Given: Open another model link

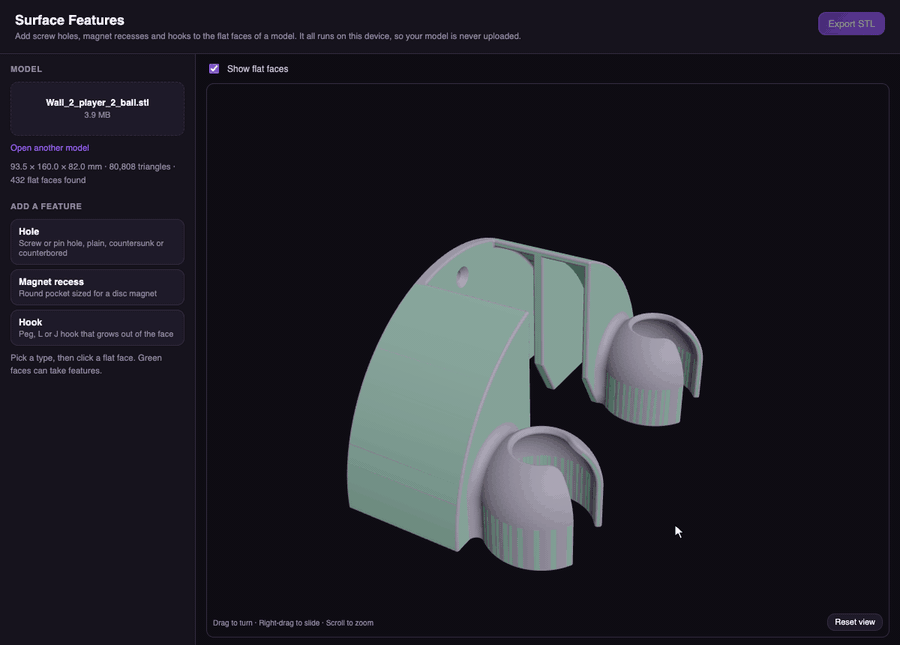Looking at the screenshot, I should pyautogui.click(x=49, y=147).
